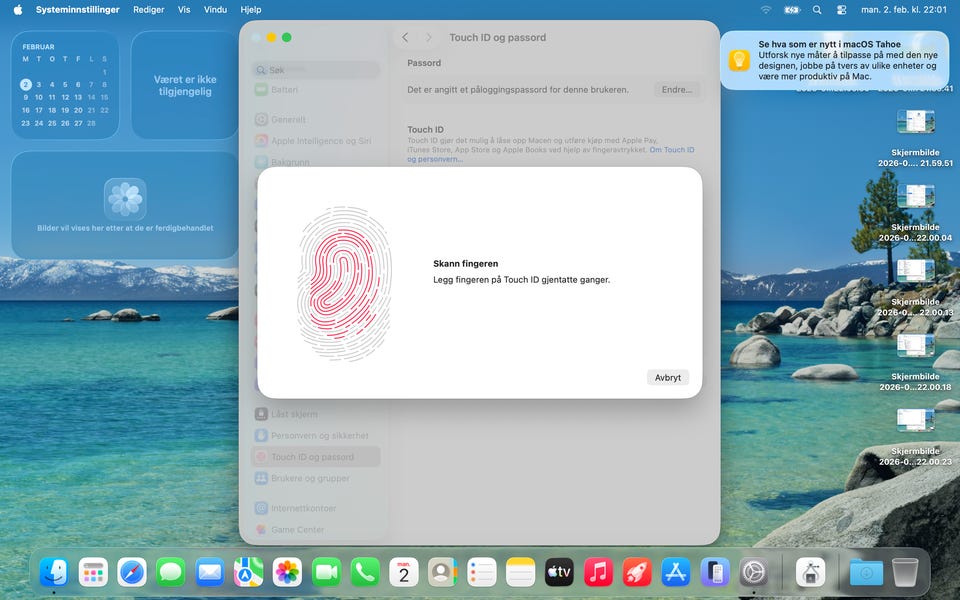Select today's date 2 in calendar widget
Image resolution: width=960 pixels, height=600 pixels.
tap(26, 85)
